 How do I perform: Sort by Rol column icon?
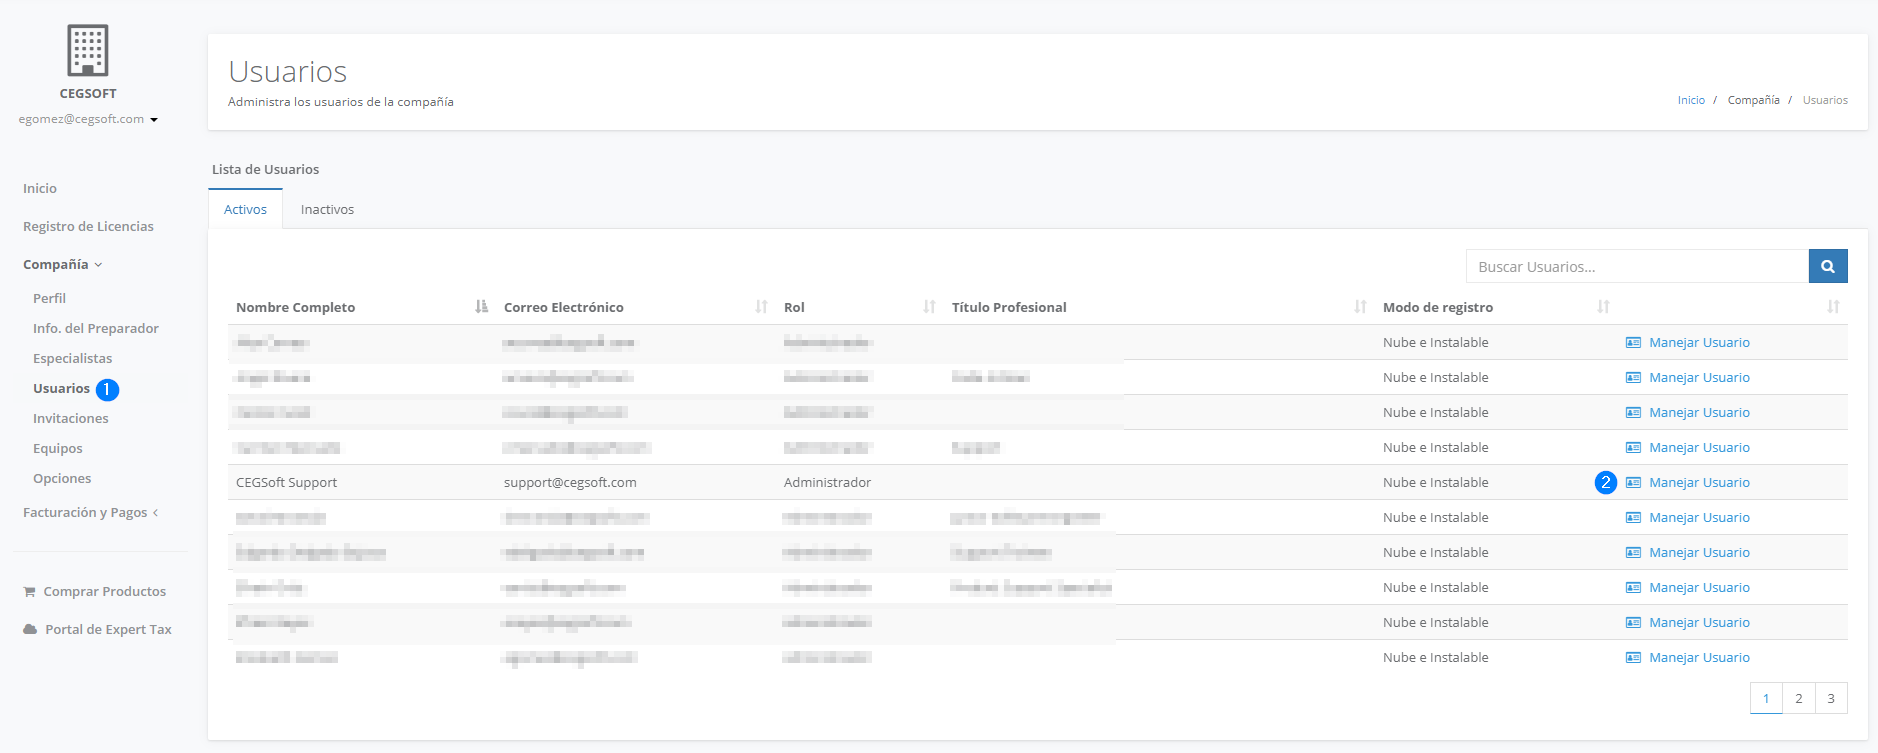930,307
